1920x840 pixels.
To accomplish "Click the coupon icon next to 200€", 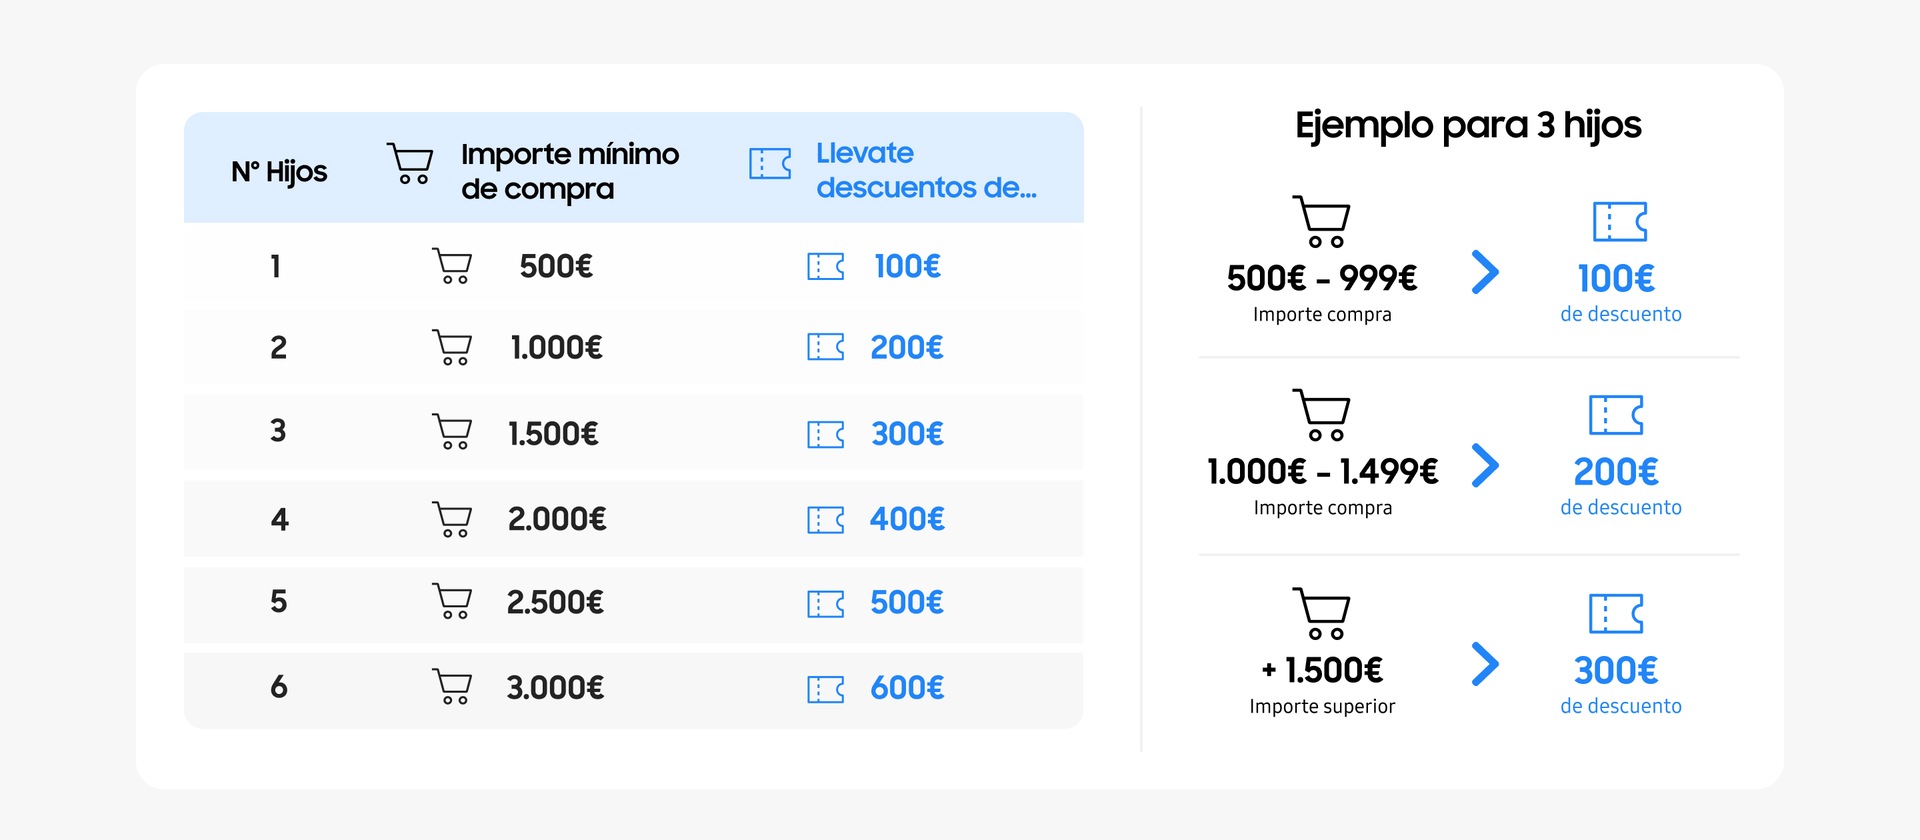I will tap(826, 347).
